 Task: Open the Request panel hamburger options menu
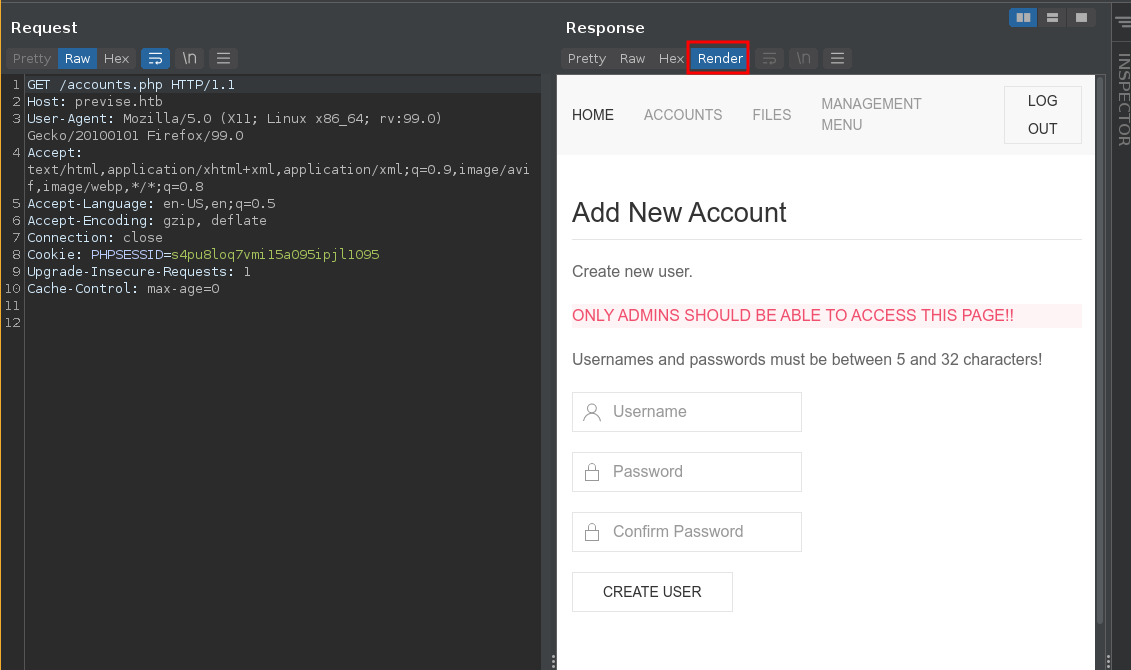click(x=223, y=59)
